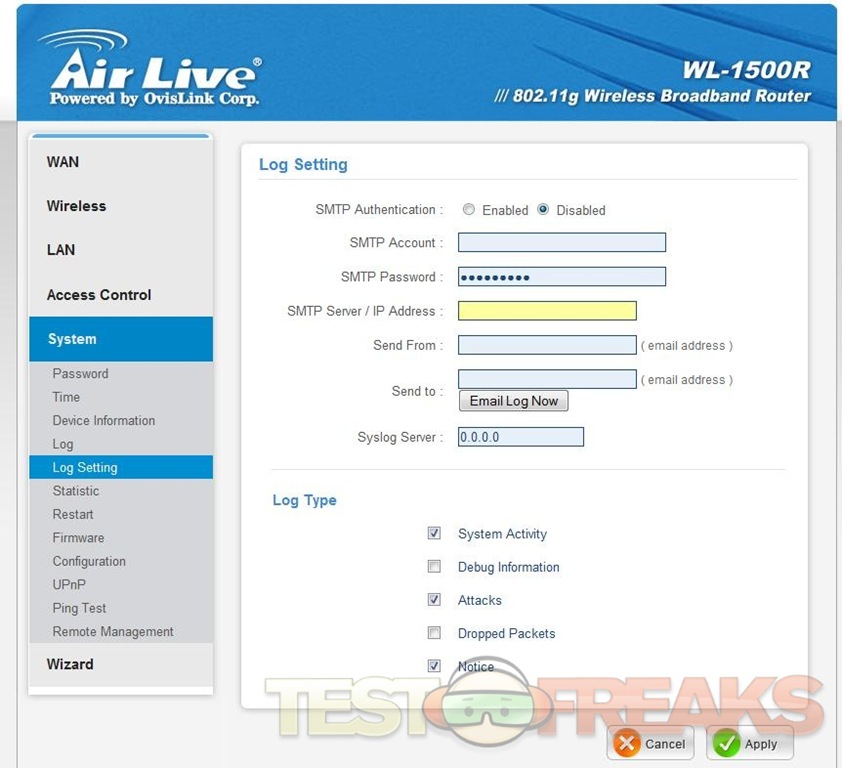This screenshot has width=842, height=768.
Task: Uncheck the Attacks log type
Action: point(434,600)
